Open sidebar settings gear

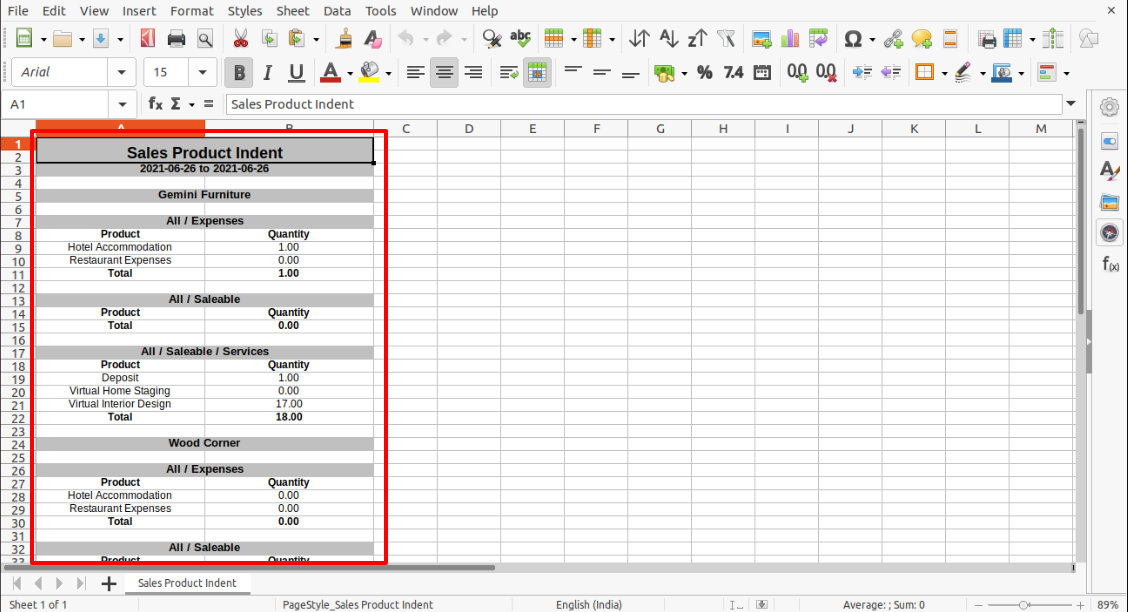point(1109,107)
